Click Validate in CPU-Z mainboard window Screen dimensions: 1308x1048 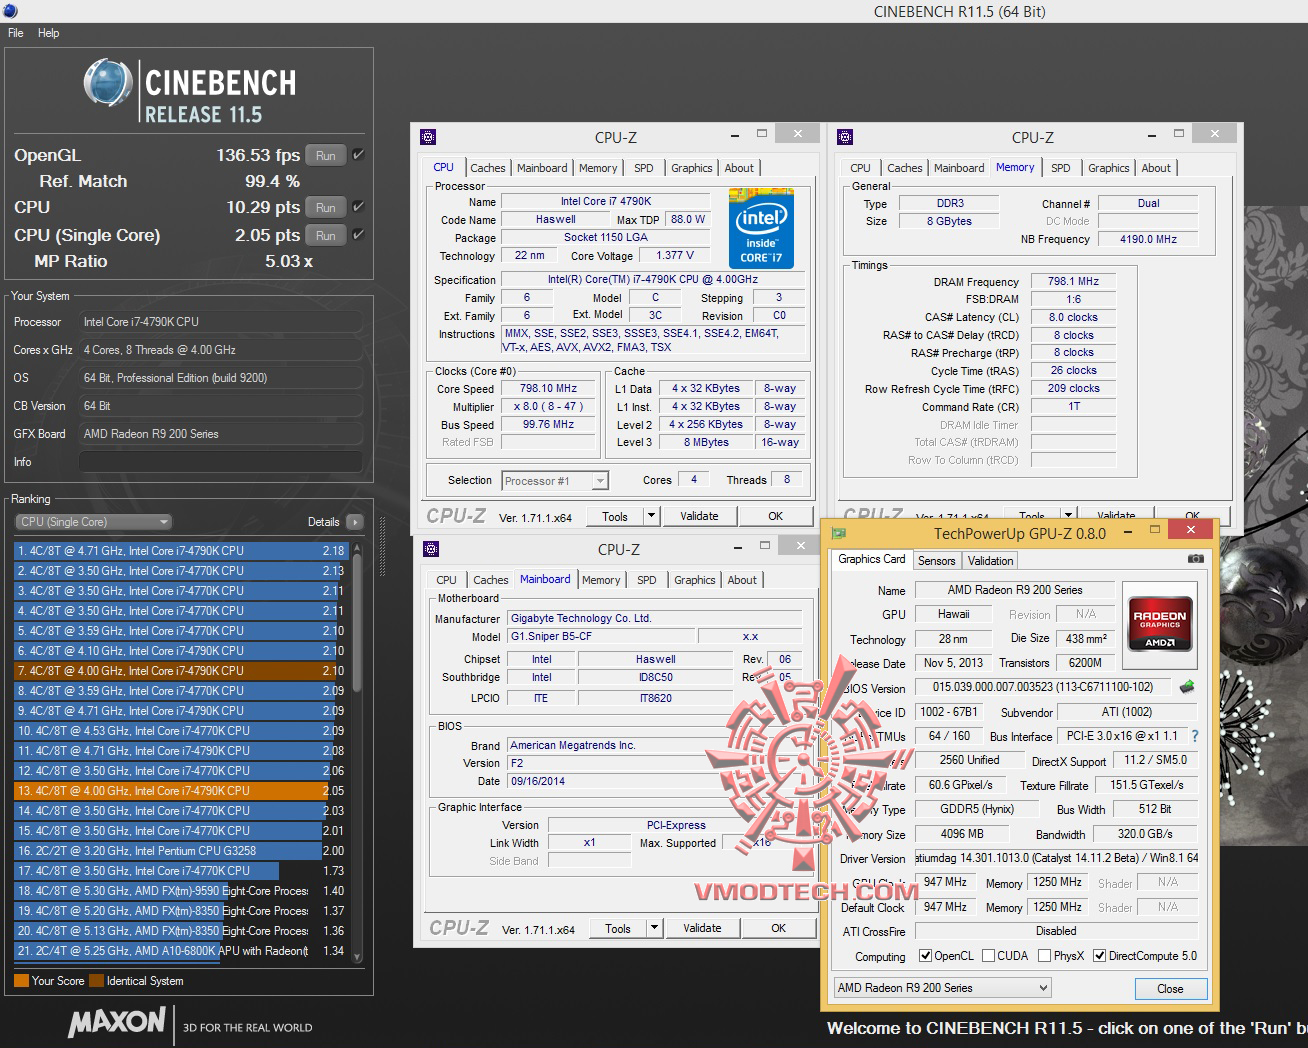pyautogui.click(x=702, y=928)
